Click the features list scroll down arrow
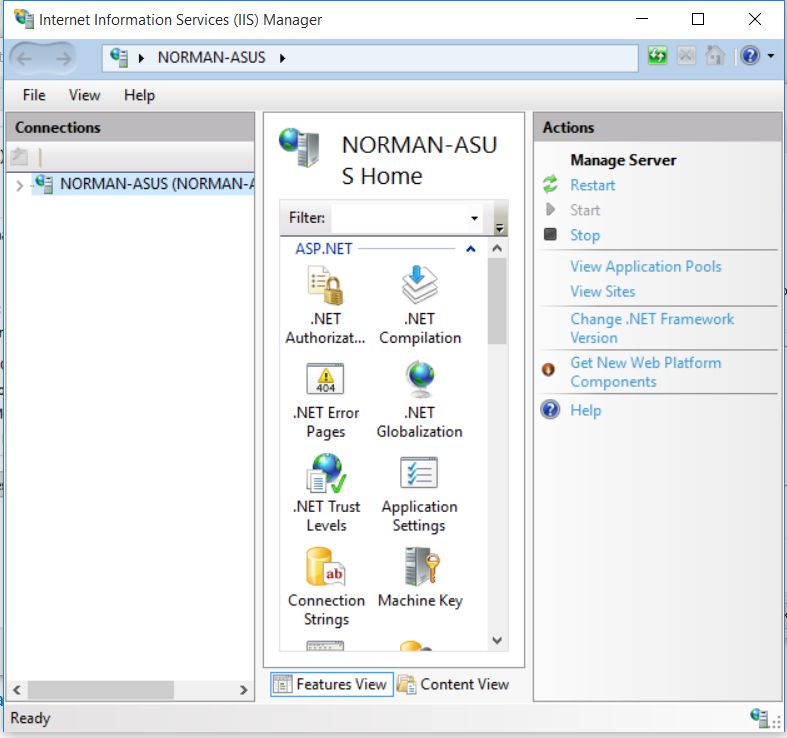The image size is (787, 738). (497, 640)
